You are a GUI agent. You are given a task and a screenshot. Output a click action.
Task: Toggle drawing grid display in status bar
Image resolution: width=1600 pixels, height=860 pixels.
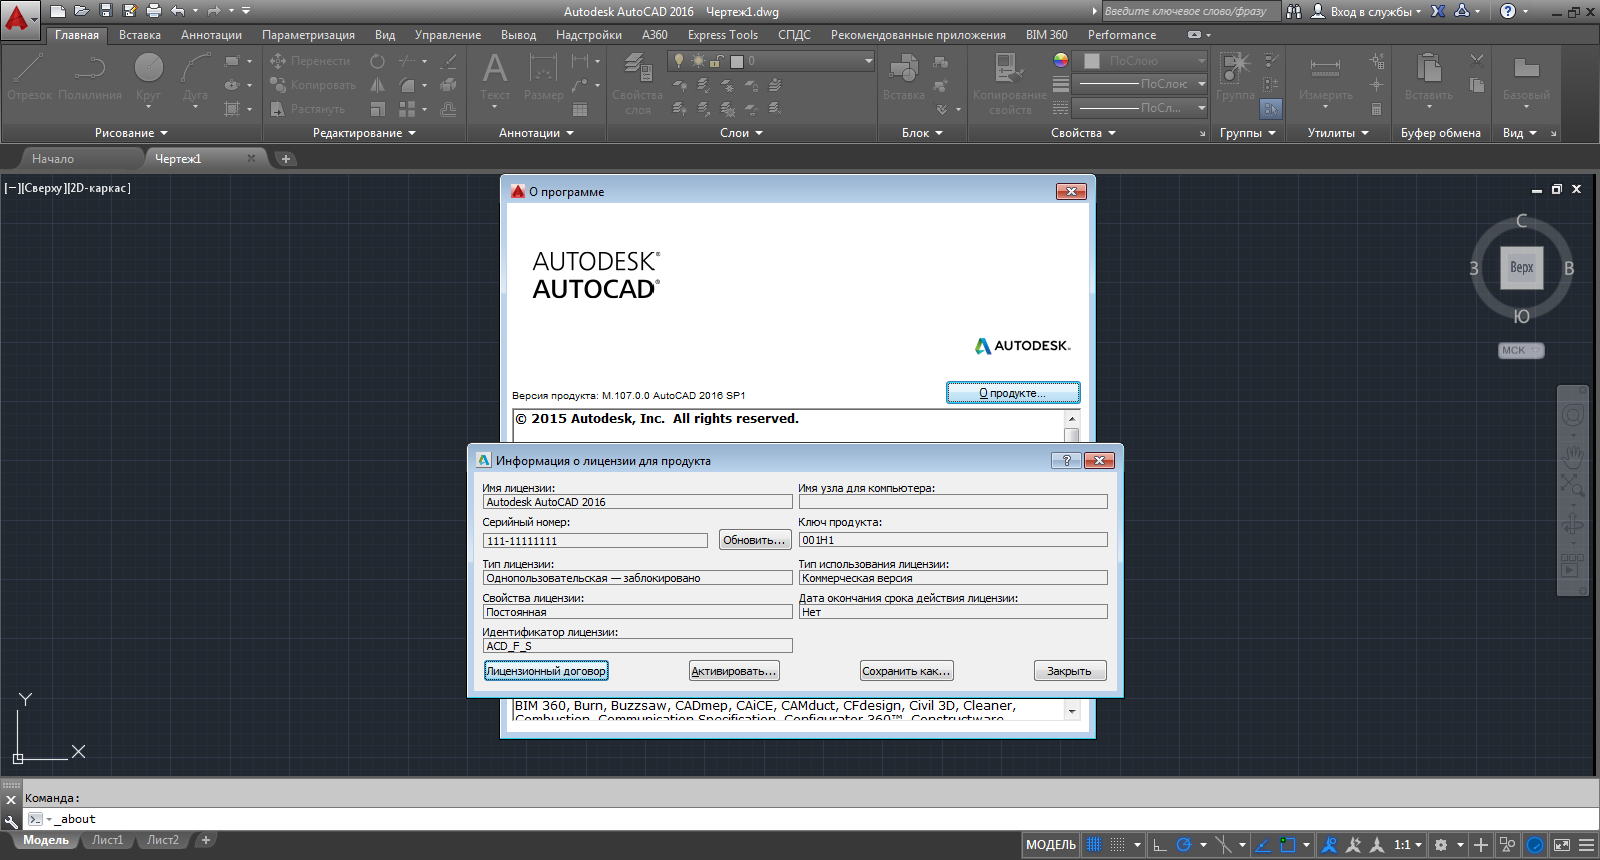[x=1094, y=845]
